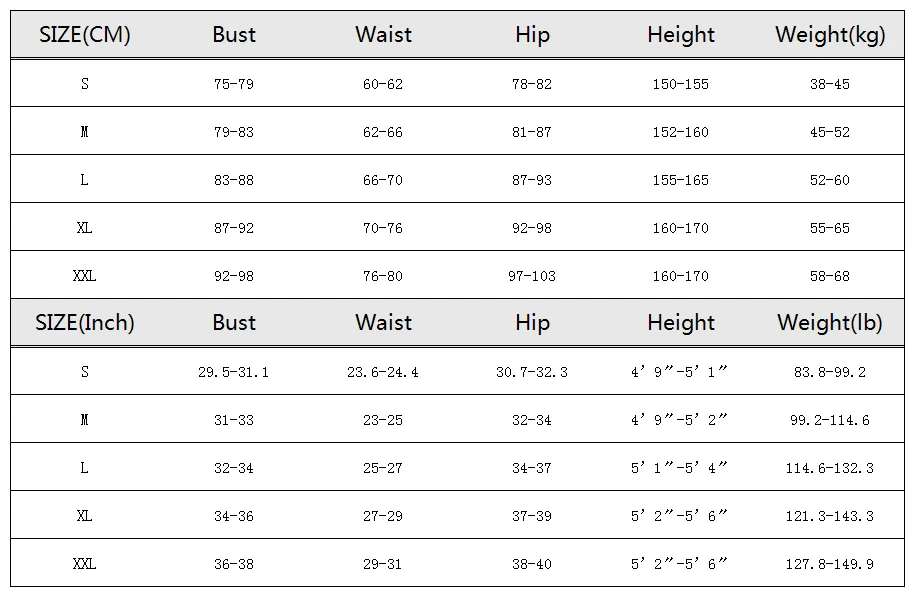Select hip value 87-93
916x596 pixels.
click(532, 180)
